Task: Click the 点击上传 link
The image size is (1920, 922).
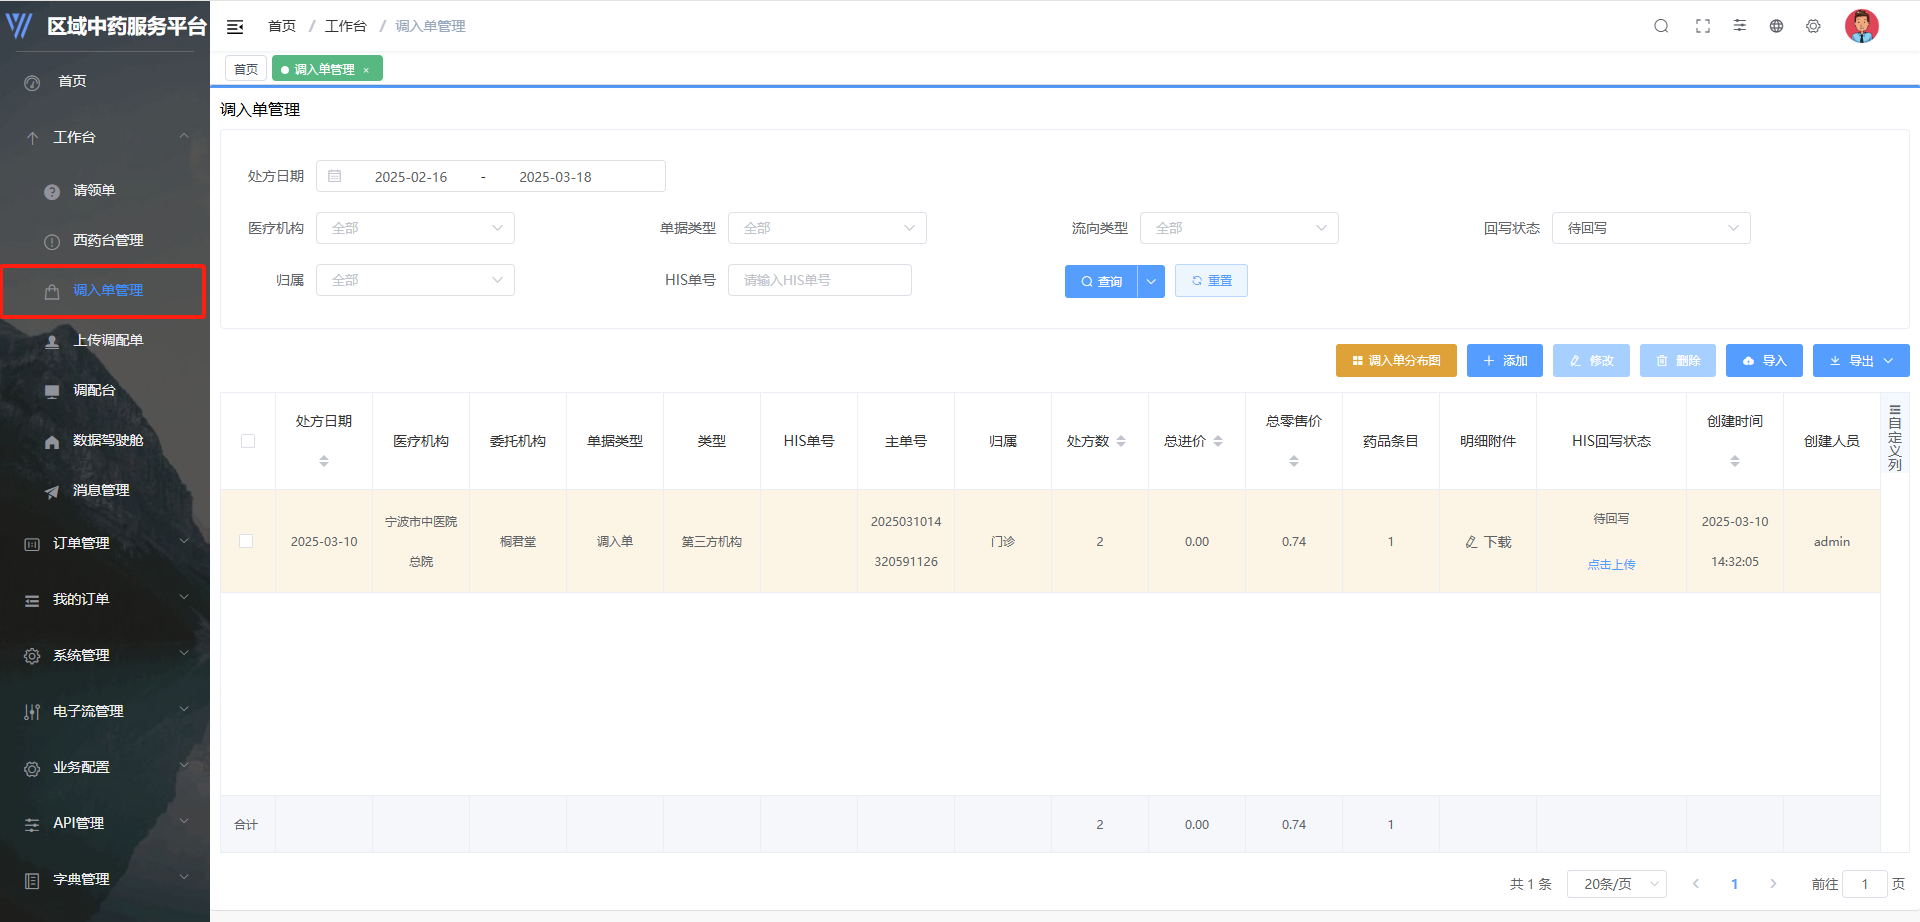Action: [1611, 565]
